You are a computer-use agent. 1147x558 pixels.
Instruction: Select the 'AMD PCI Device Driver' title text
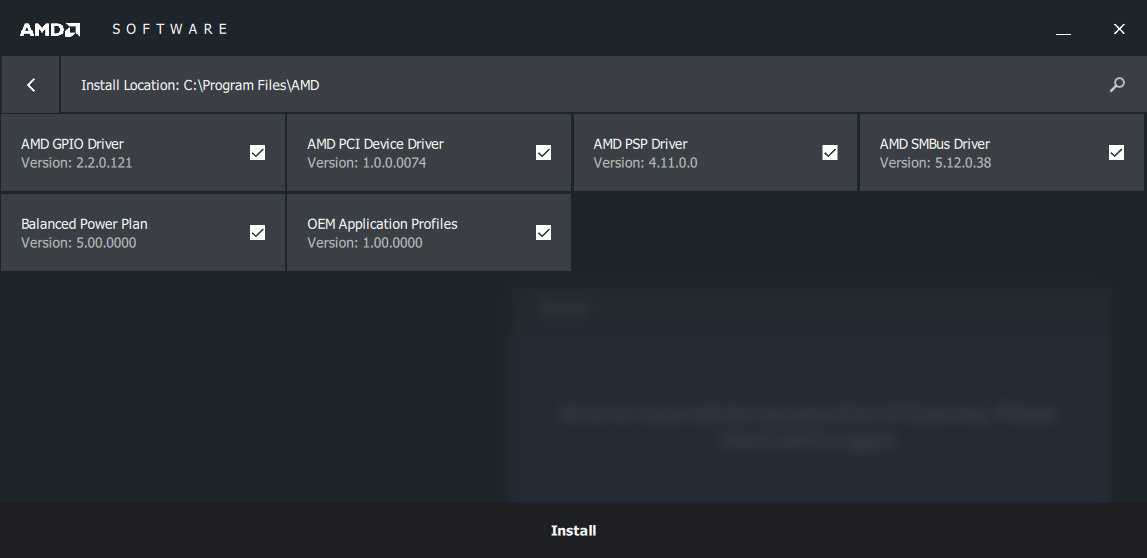pos(375,144)
